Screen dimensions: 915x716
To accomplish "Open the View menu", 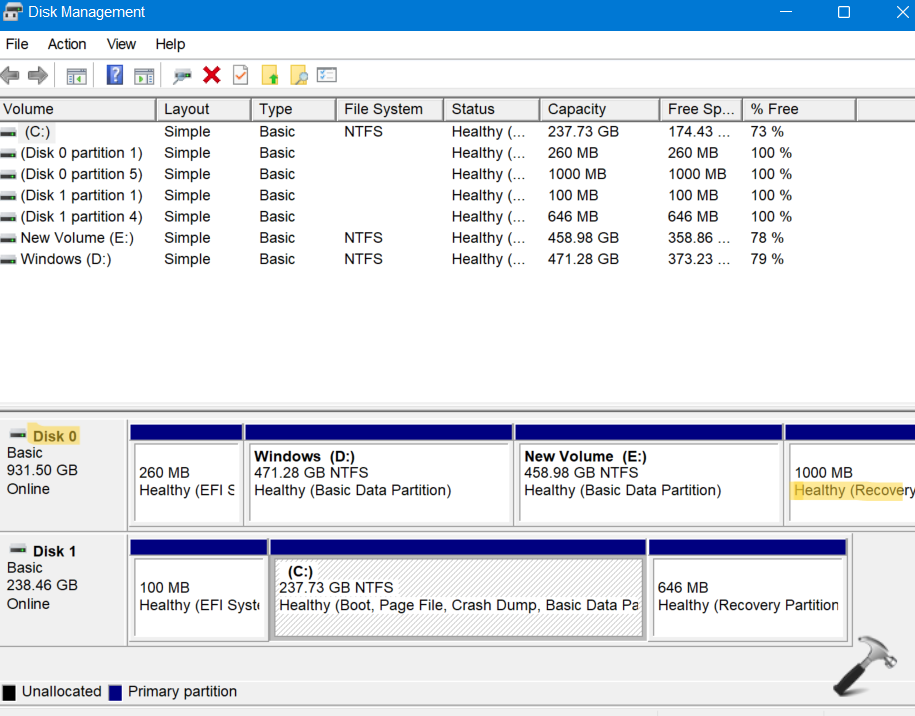I will 121,44.
